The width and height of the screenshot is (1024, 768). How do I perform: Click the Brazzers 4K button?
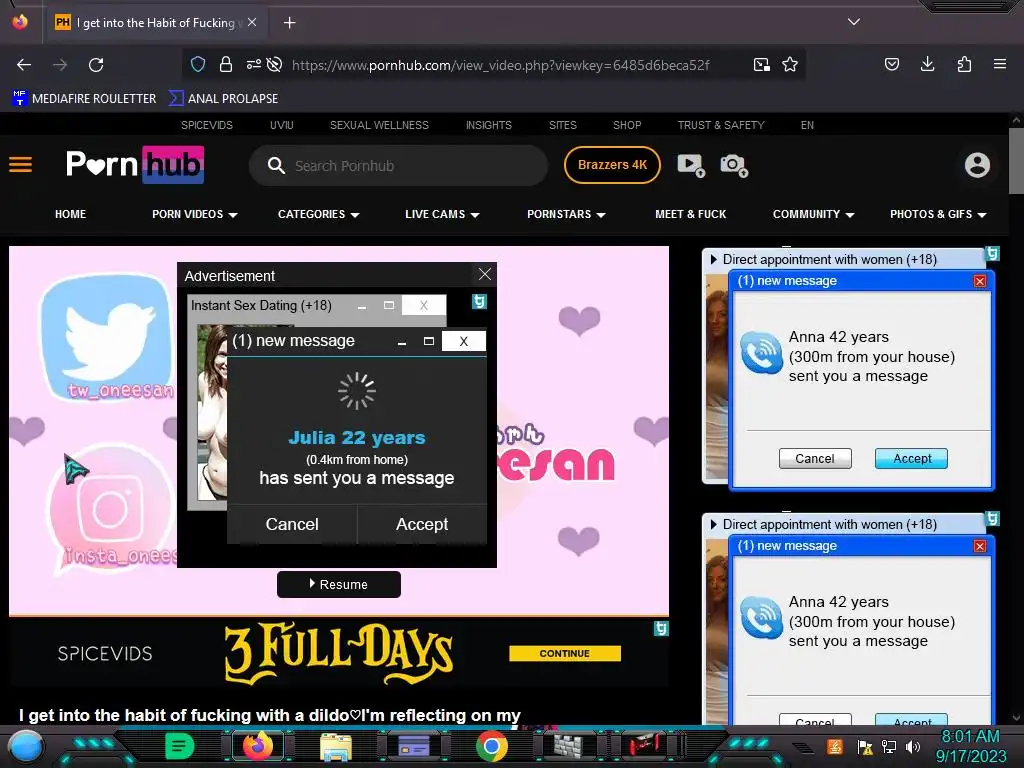pos(612,165)
